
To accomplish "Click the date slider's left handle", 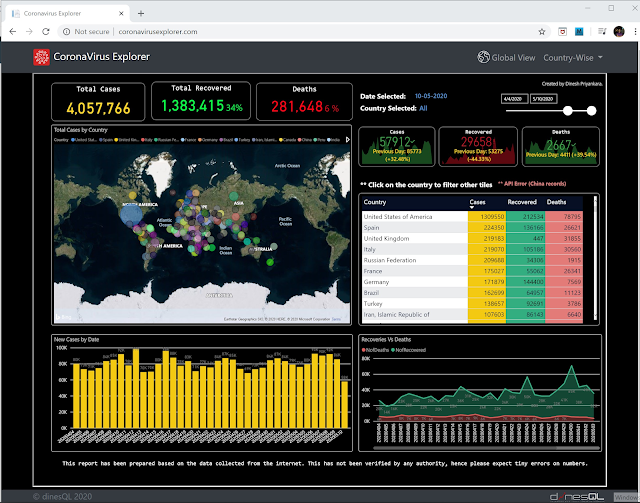I will tap(568, 111).
